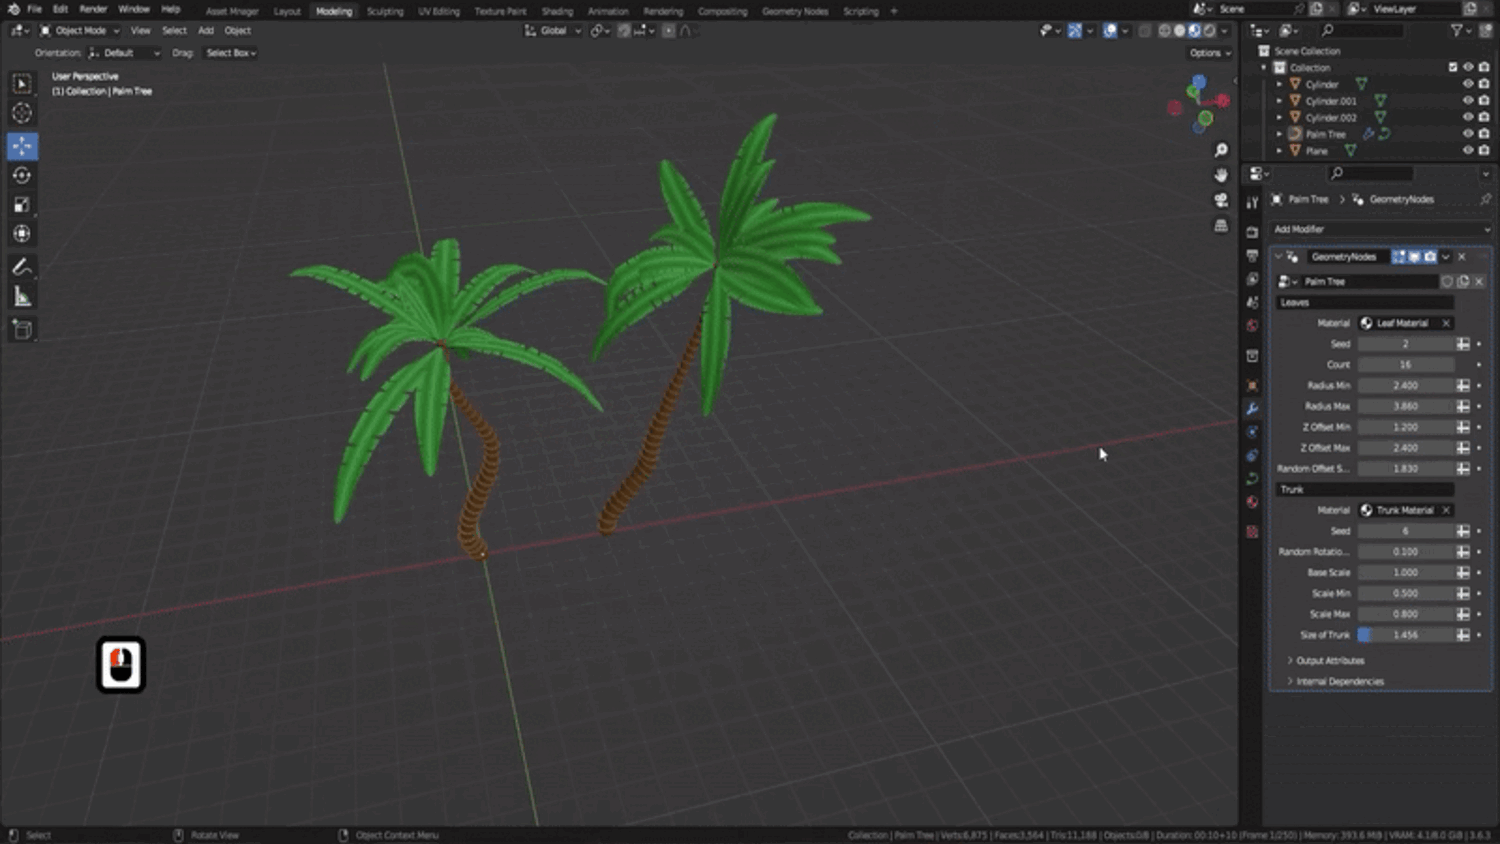This screenshot has height=844, width=1500.
Task: Select the Select Box tool in the toolbar
Action: coord(22,84)
